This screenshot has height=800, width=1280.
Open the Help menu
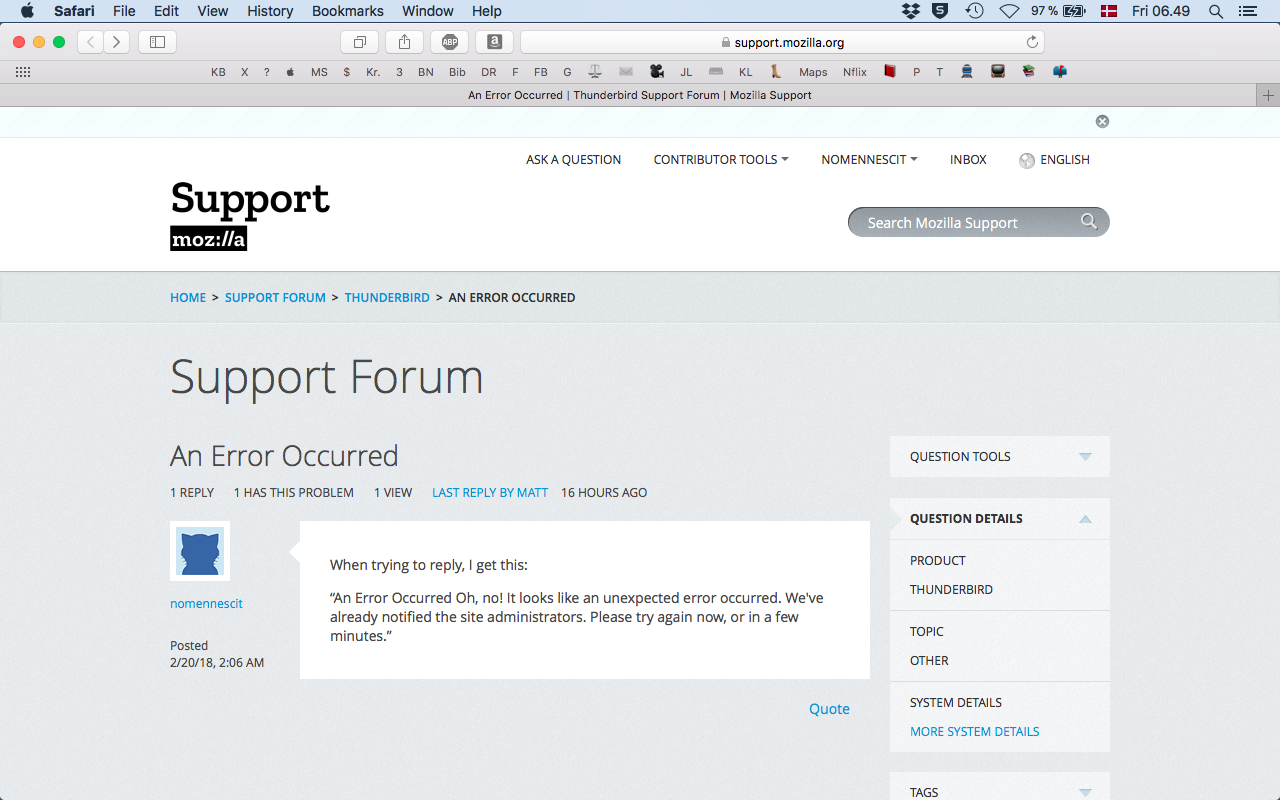pos(487,11)
